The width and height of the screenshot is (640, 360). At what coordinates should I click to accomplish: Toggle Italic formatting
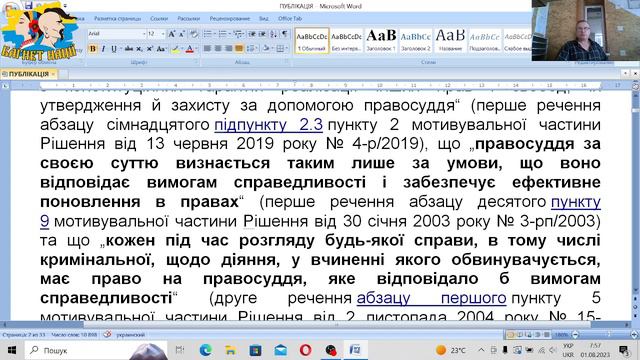tap(103, 49)
